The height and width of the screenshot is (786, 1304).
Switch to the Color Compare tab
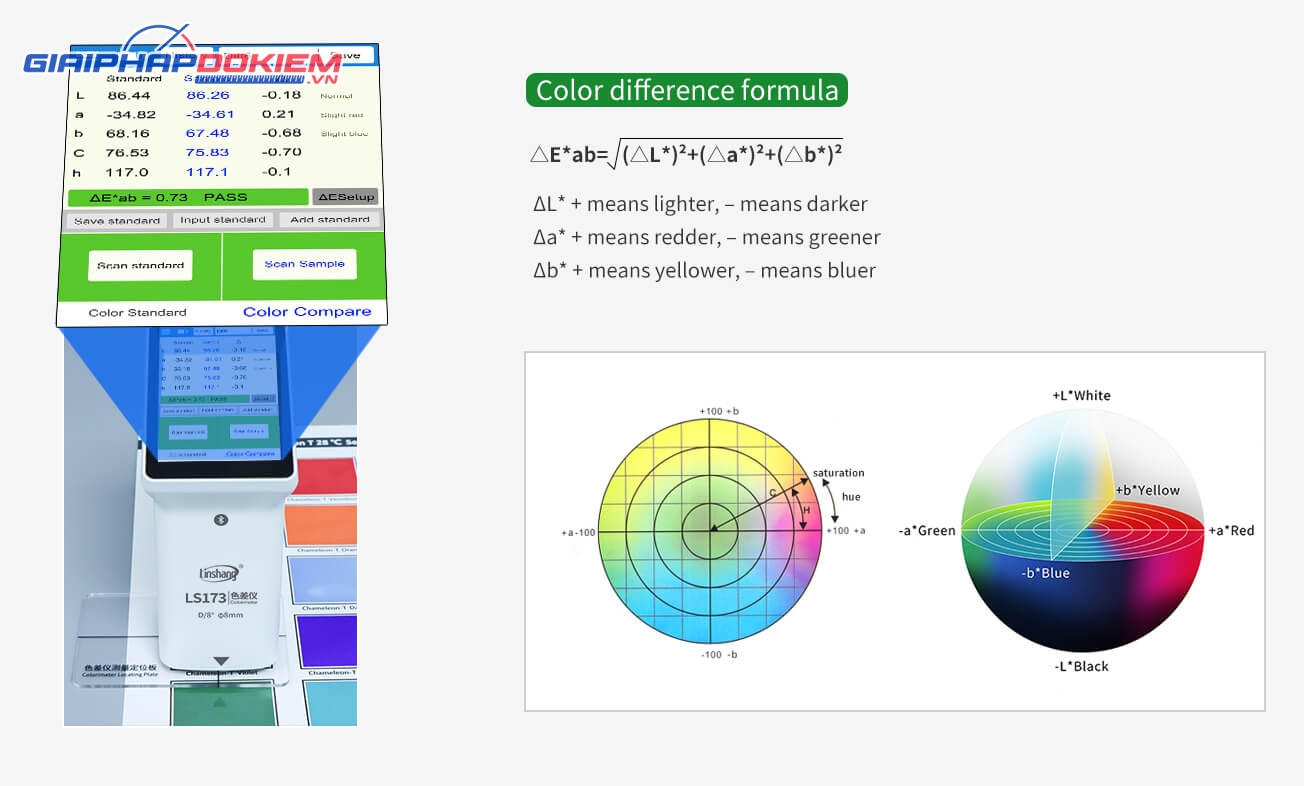[x=307, y=312]
